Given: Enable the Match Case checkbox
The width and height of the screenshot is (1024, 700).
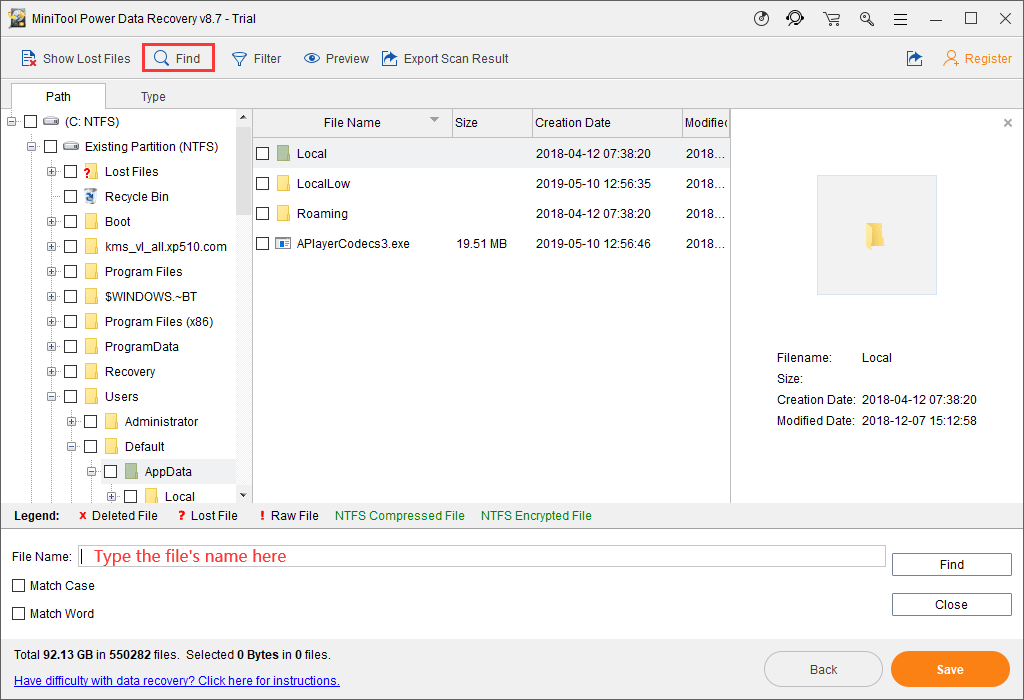Looking at the screenshot, I should (19, 586).
